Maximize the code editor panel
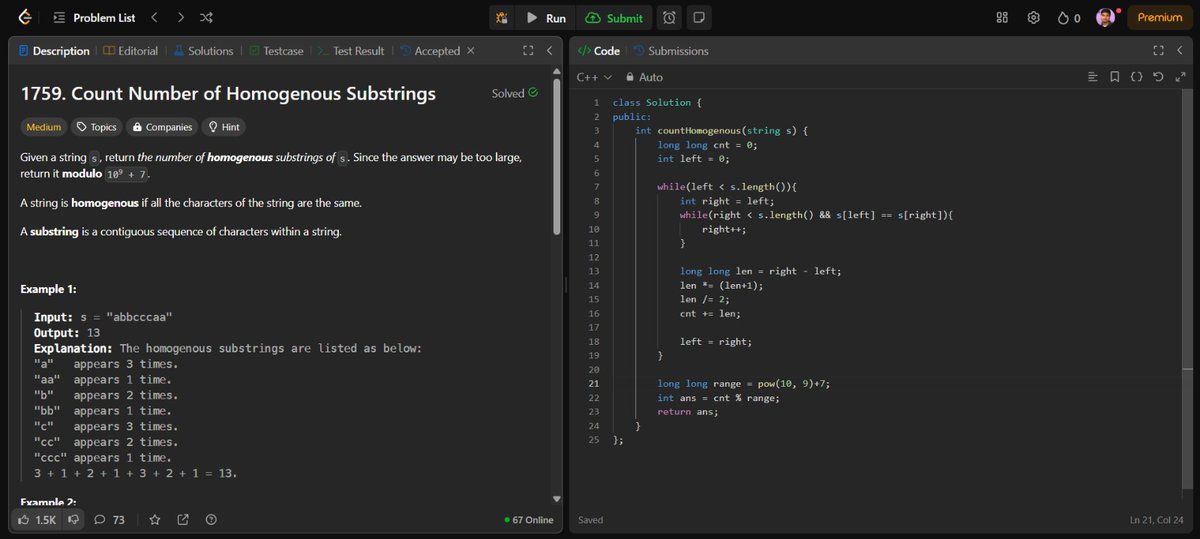Viewport: 1200px width, 539px height. [1158, 51]
